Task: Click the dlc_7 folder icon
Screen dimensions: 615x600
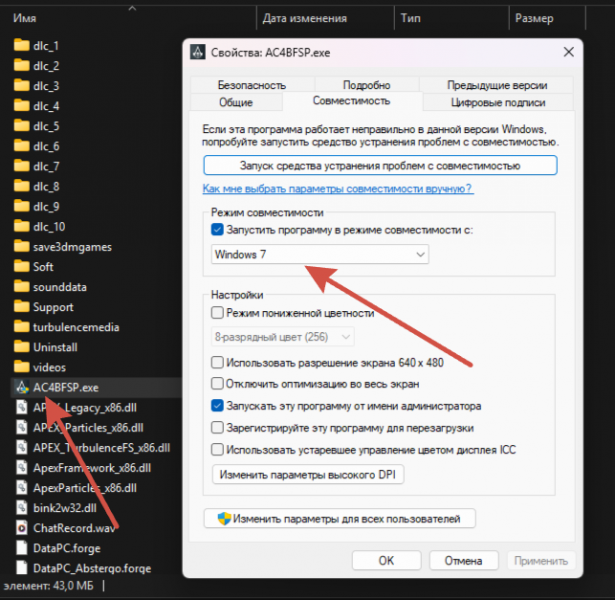Action: click(22, 166)
